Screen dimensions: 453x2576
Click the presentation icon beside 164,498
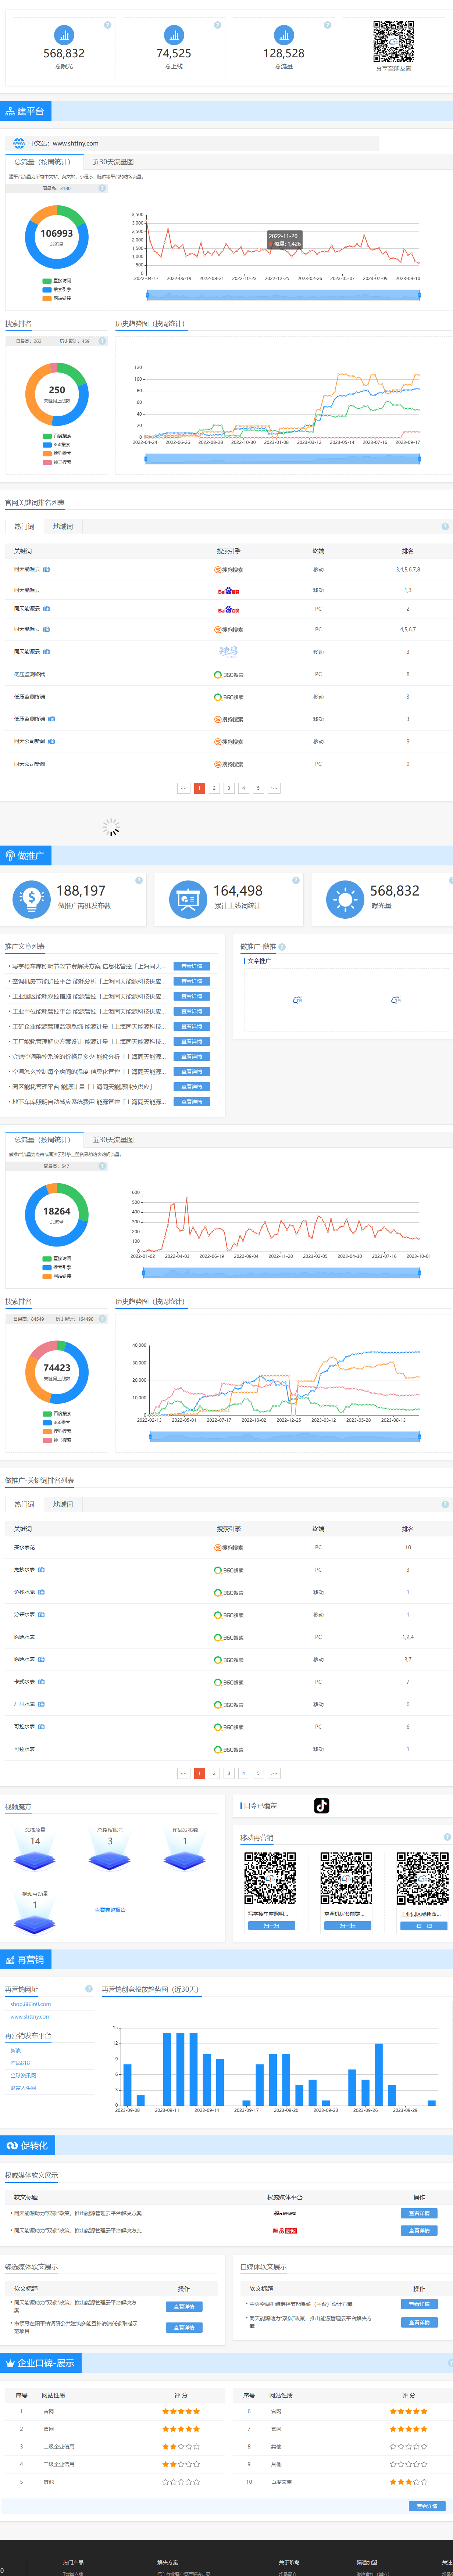click(x=188, y=898)
